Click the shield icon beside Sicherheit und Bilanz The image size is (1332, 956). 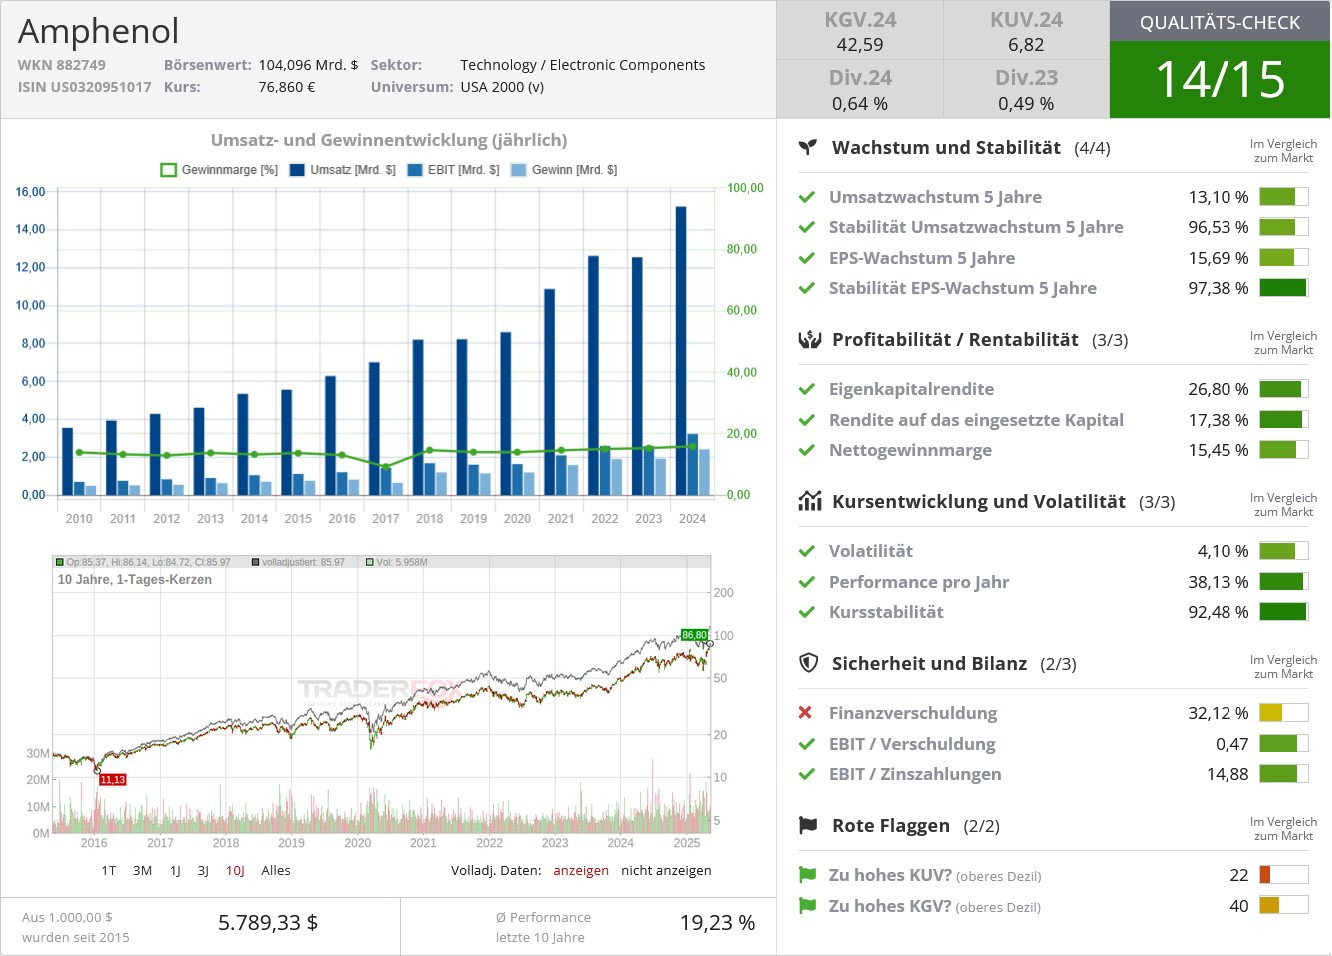pos(809,663)
